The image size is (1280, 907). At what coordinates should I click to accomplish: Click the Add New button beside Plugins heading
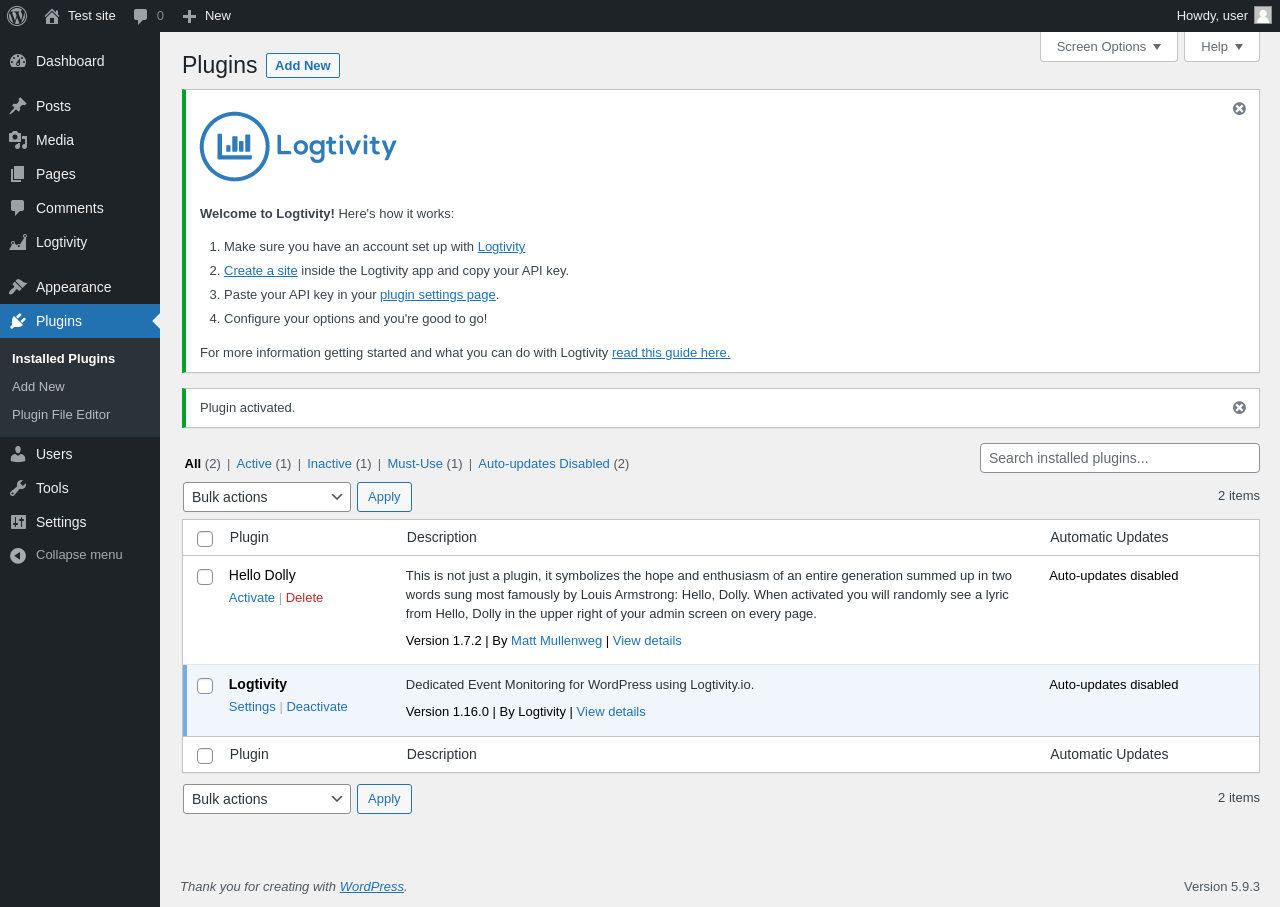point(303,65)
